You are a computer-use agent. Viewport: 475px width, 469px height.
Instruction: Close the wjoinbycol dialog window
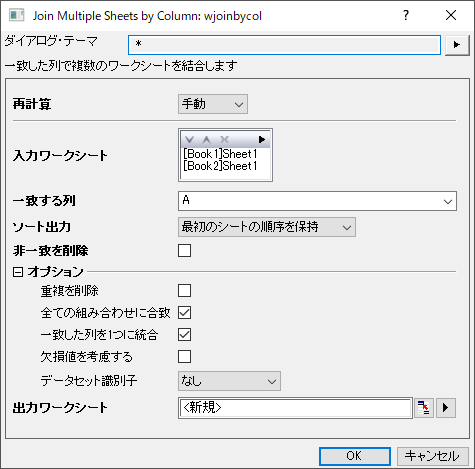point(451,15)
